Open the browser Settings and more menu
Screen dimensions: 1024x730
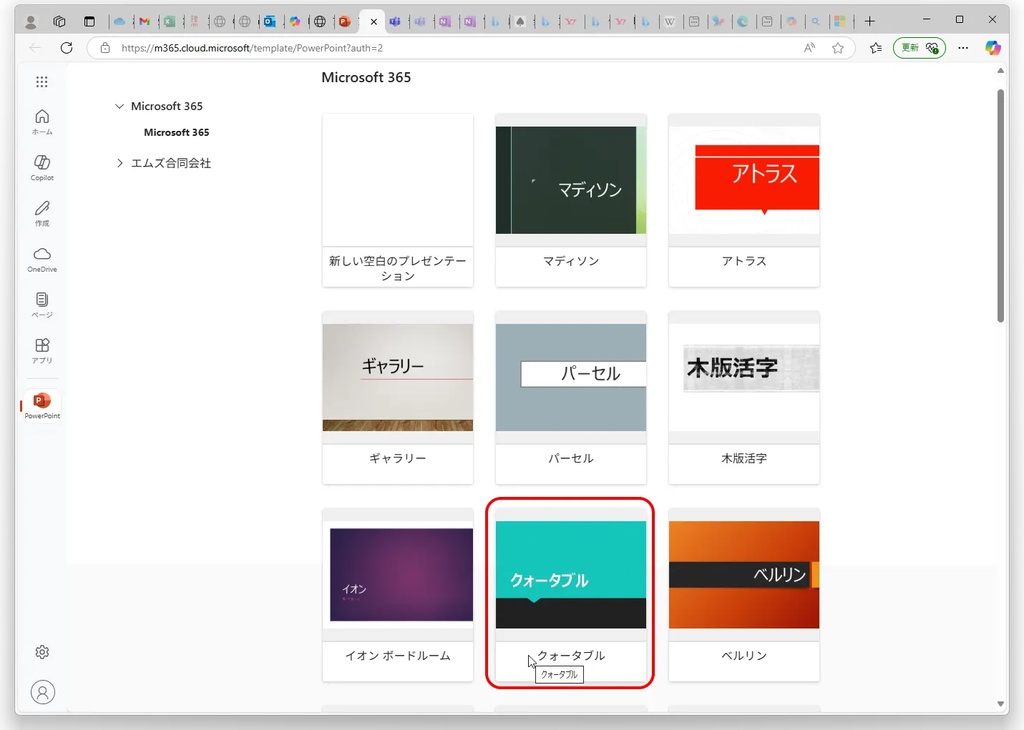tap(963, 48)
